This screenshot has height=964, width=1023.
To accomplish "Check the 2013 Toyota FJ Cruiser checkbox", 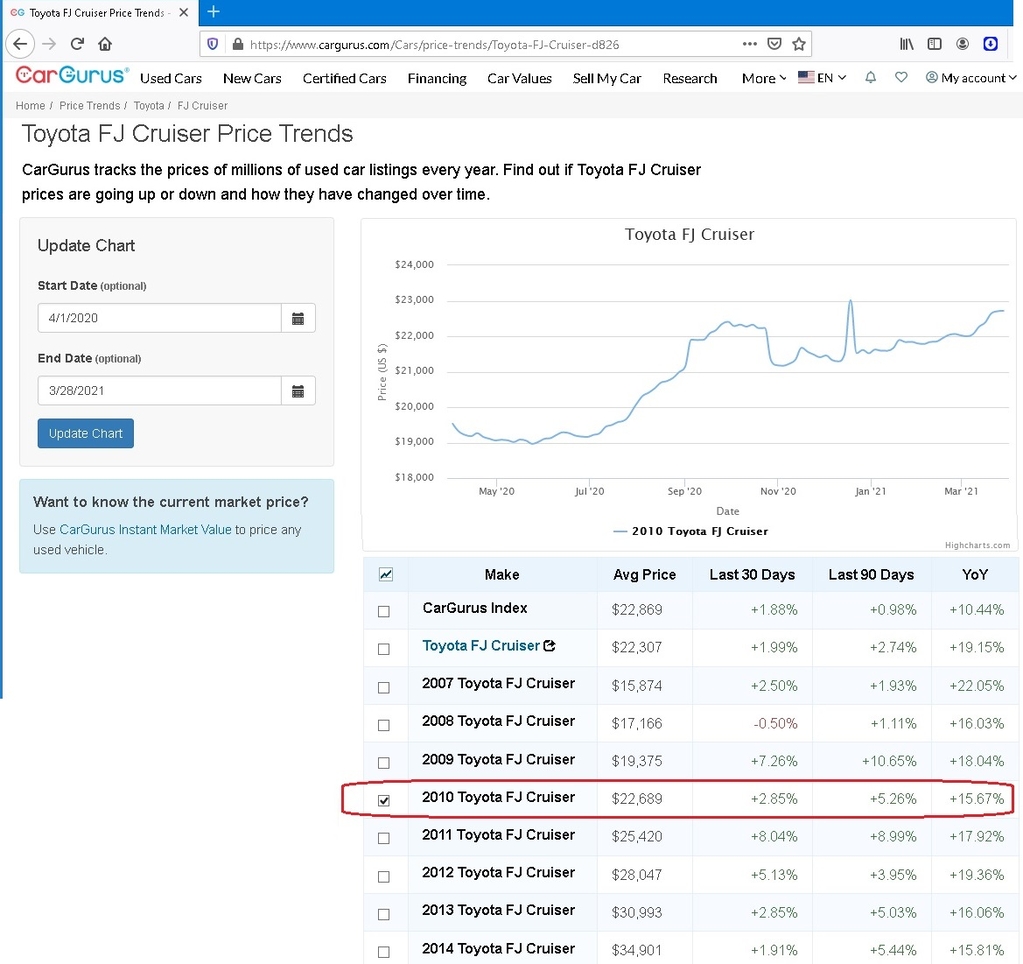I will coord(384,914).
